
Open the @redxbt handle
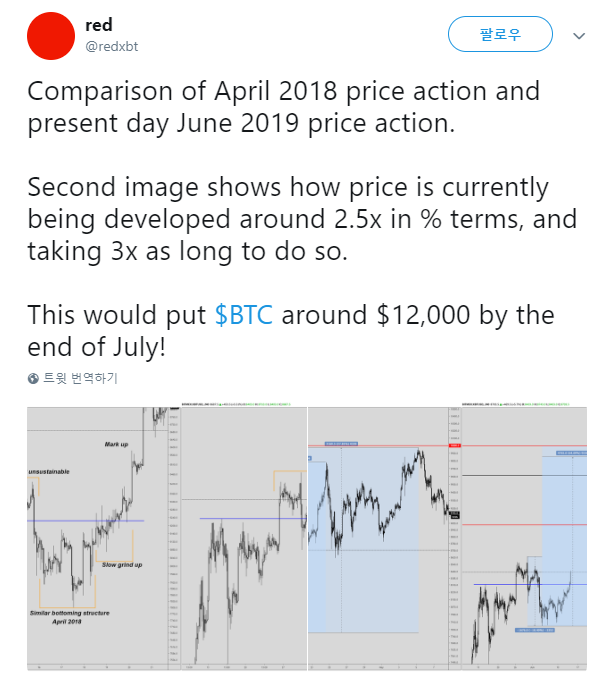click(x=112, y=47)
